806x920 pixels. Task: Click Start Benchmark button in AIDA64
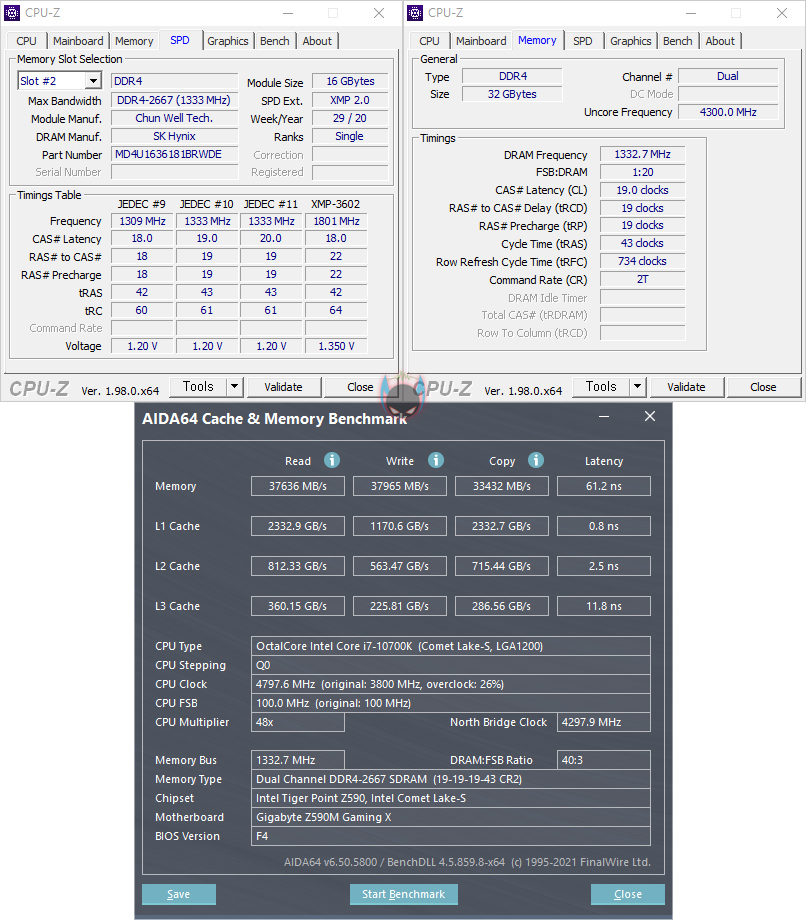coord(404,894)
